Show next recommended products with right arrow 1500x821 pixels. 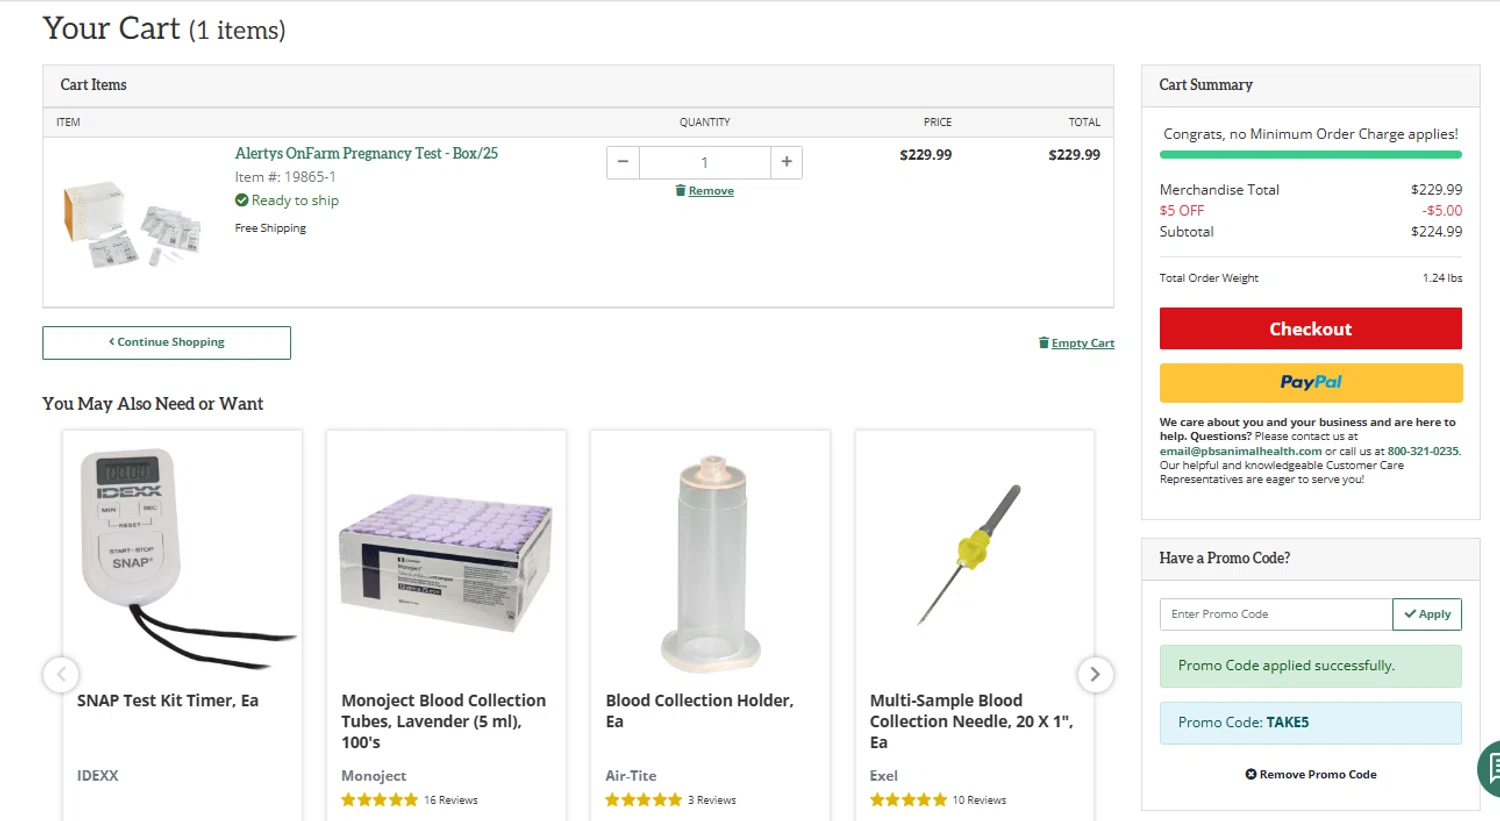pos(1095,674)
